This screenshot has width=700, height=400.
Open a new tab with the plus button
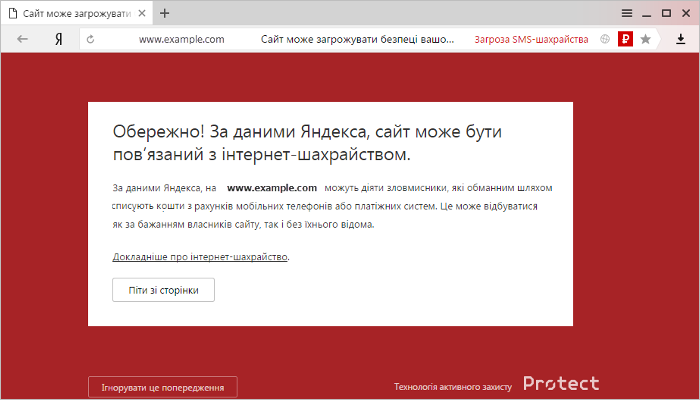(x=165, y=13)
